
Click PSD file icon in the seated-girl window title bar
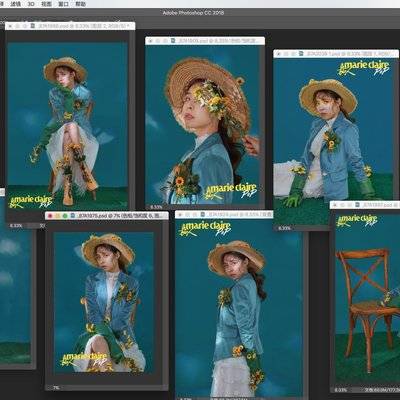(x=32, y=25)
